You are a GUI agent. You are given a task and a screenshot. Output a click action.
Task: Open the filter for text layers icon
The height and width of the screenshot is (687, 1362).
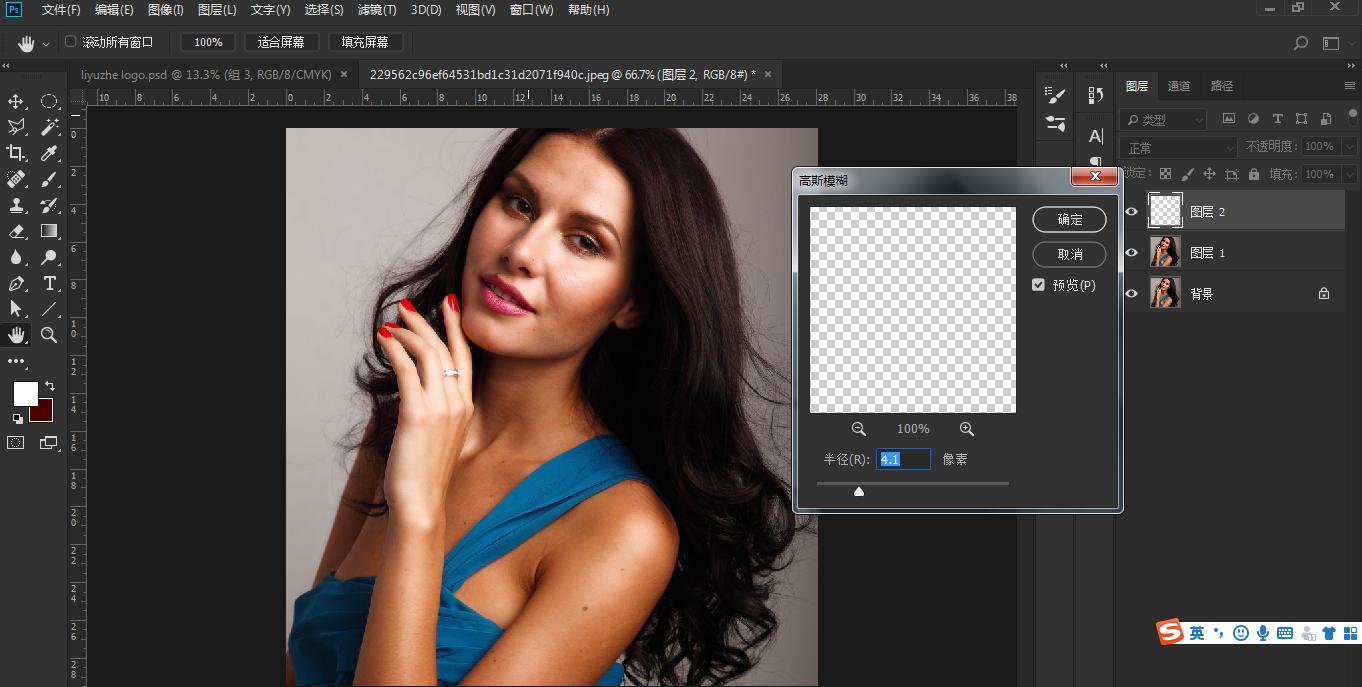point(1276,119)
